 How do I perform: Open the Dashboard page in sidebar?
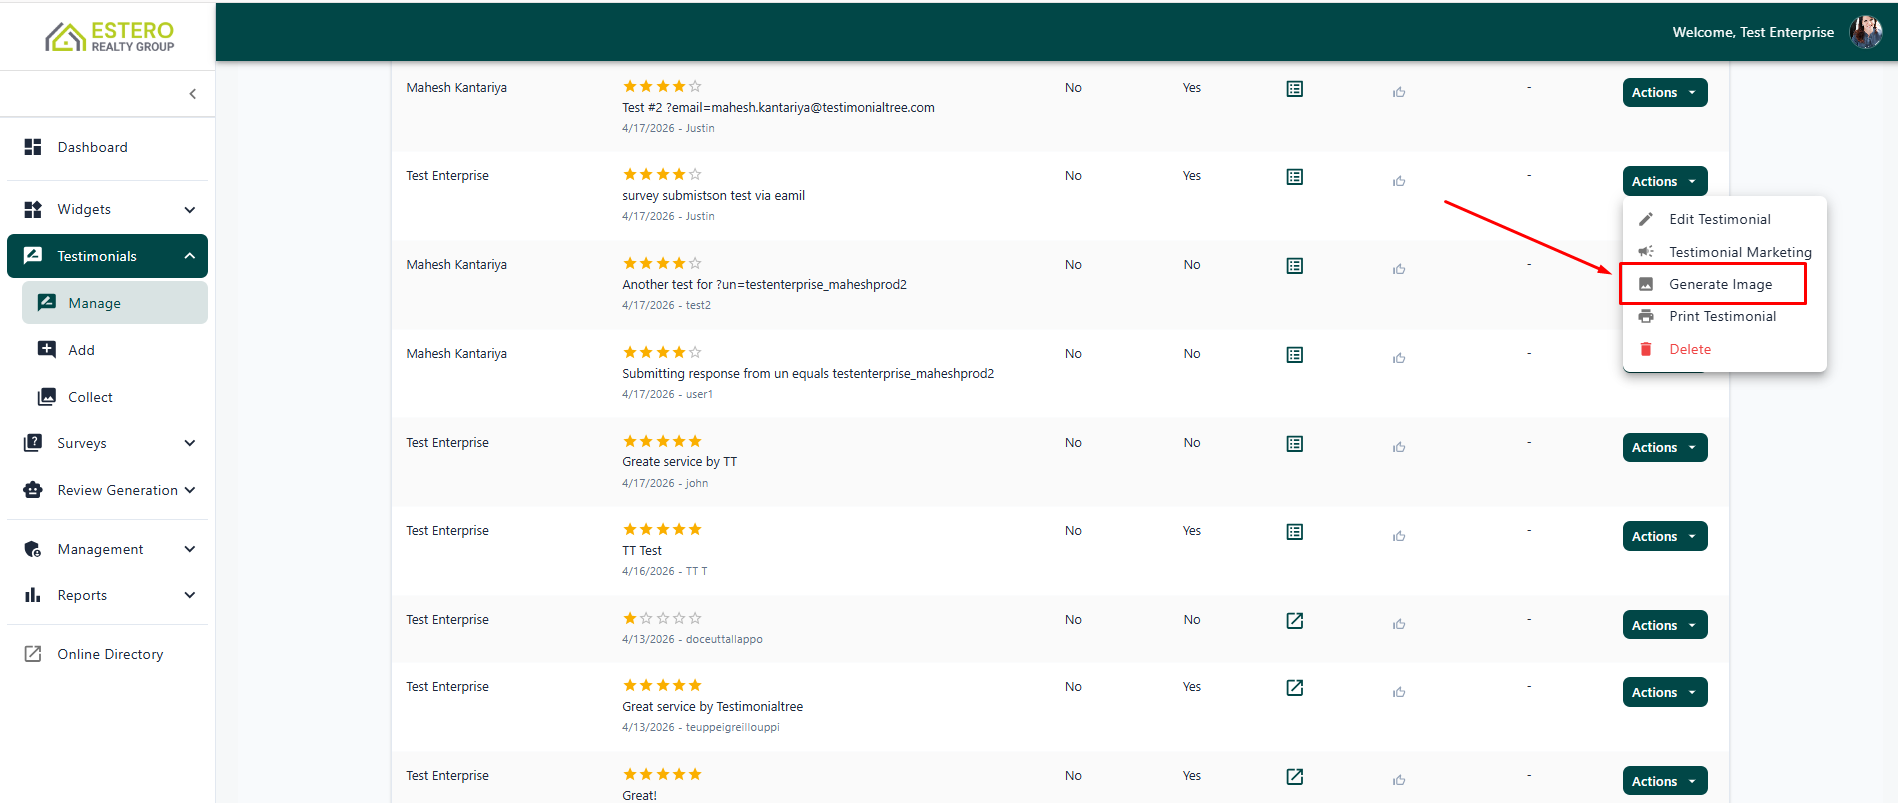pyautogui.click(x=92, y=147)
